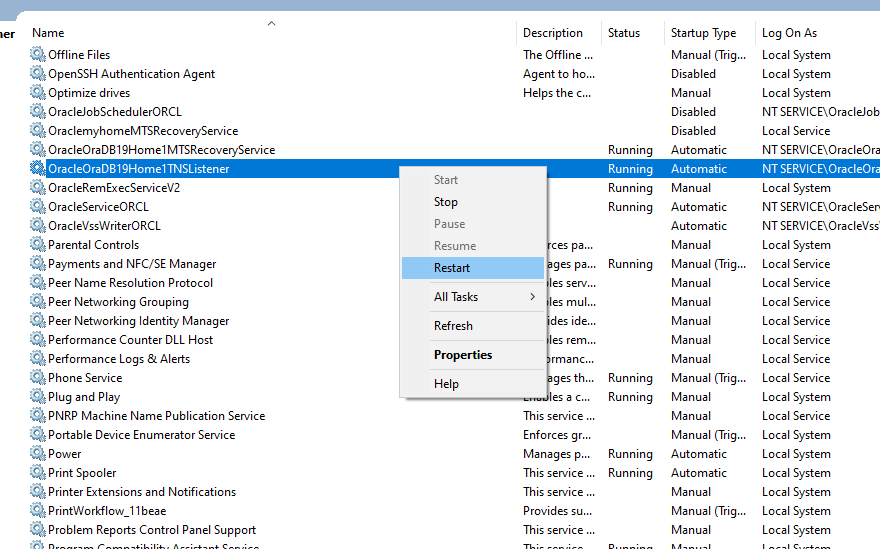
Task: Sort services by Status column header
Action: tap(624, 33)
